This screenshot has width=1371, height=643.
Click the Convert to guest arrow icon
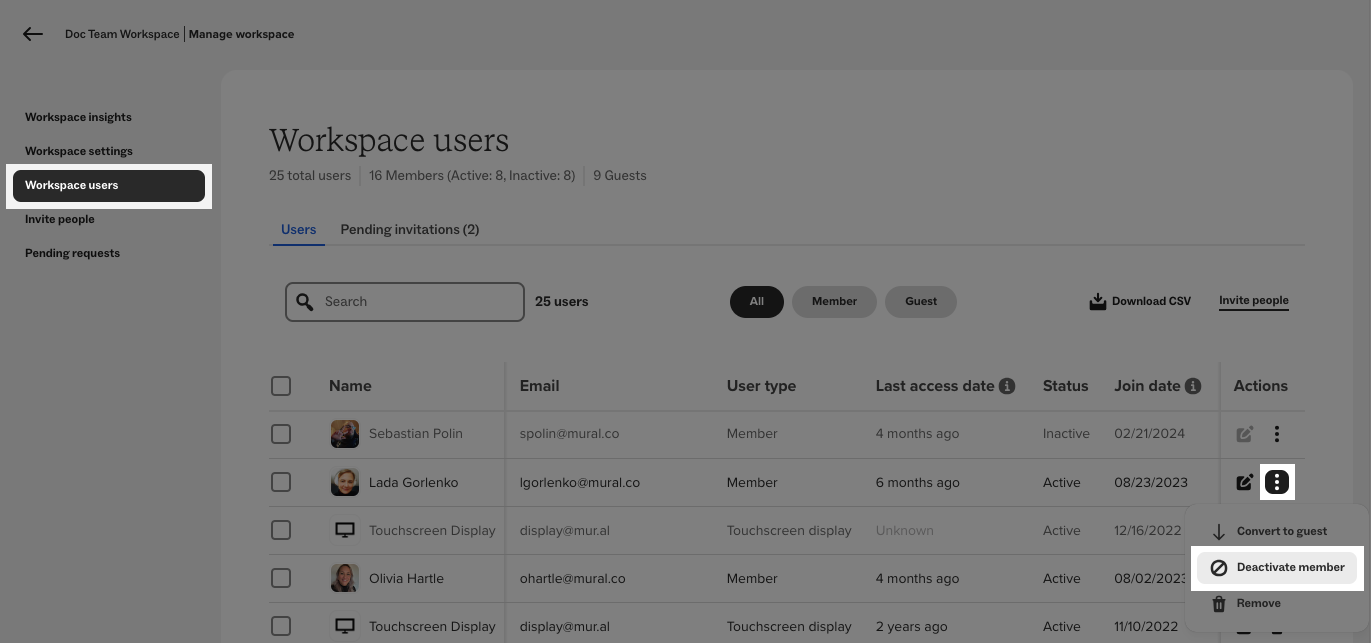1218,532
